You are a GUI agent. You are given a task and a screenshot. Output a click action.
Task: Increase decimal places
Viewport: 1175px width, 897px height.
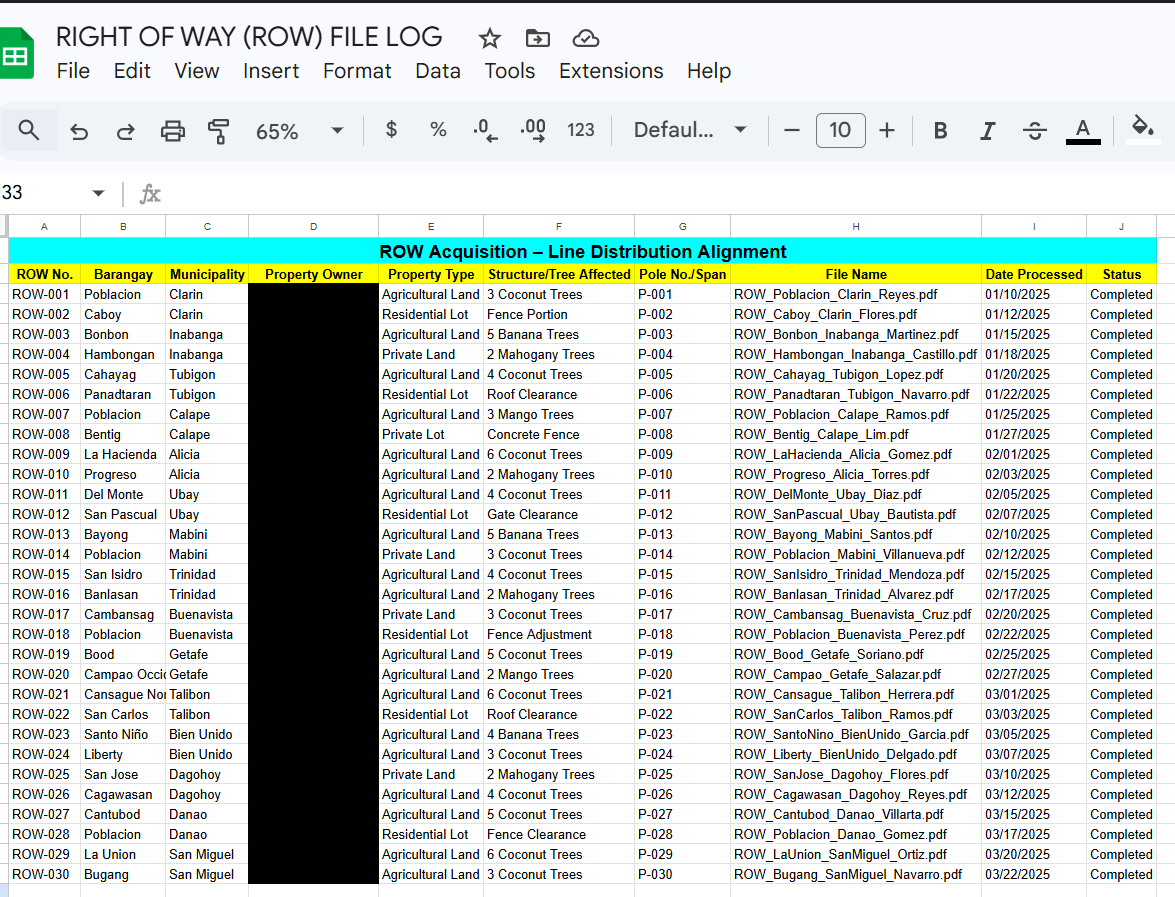coord(533,130)
